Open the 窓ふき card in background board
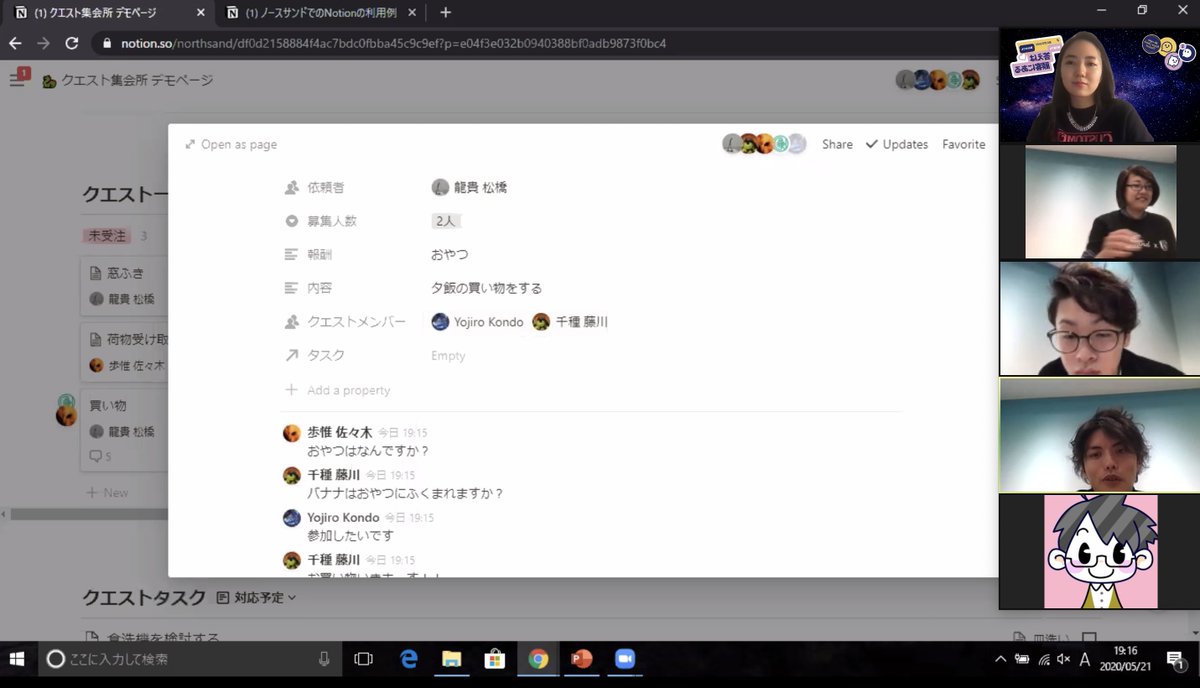The image size is (1200, 688). point(124,285)
